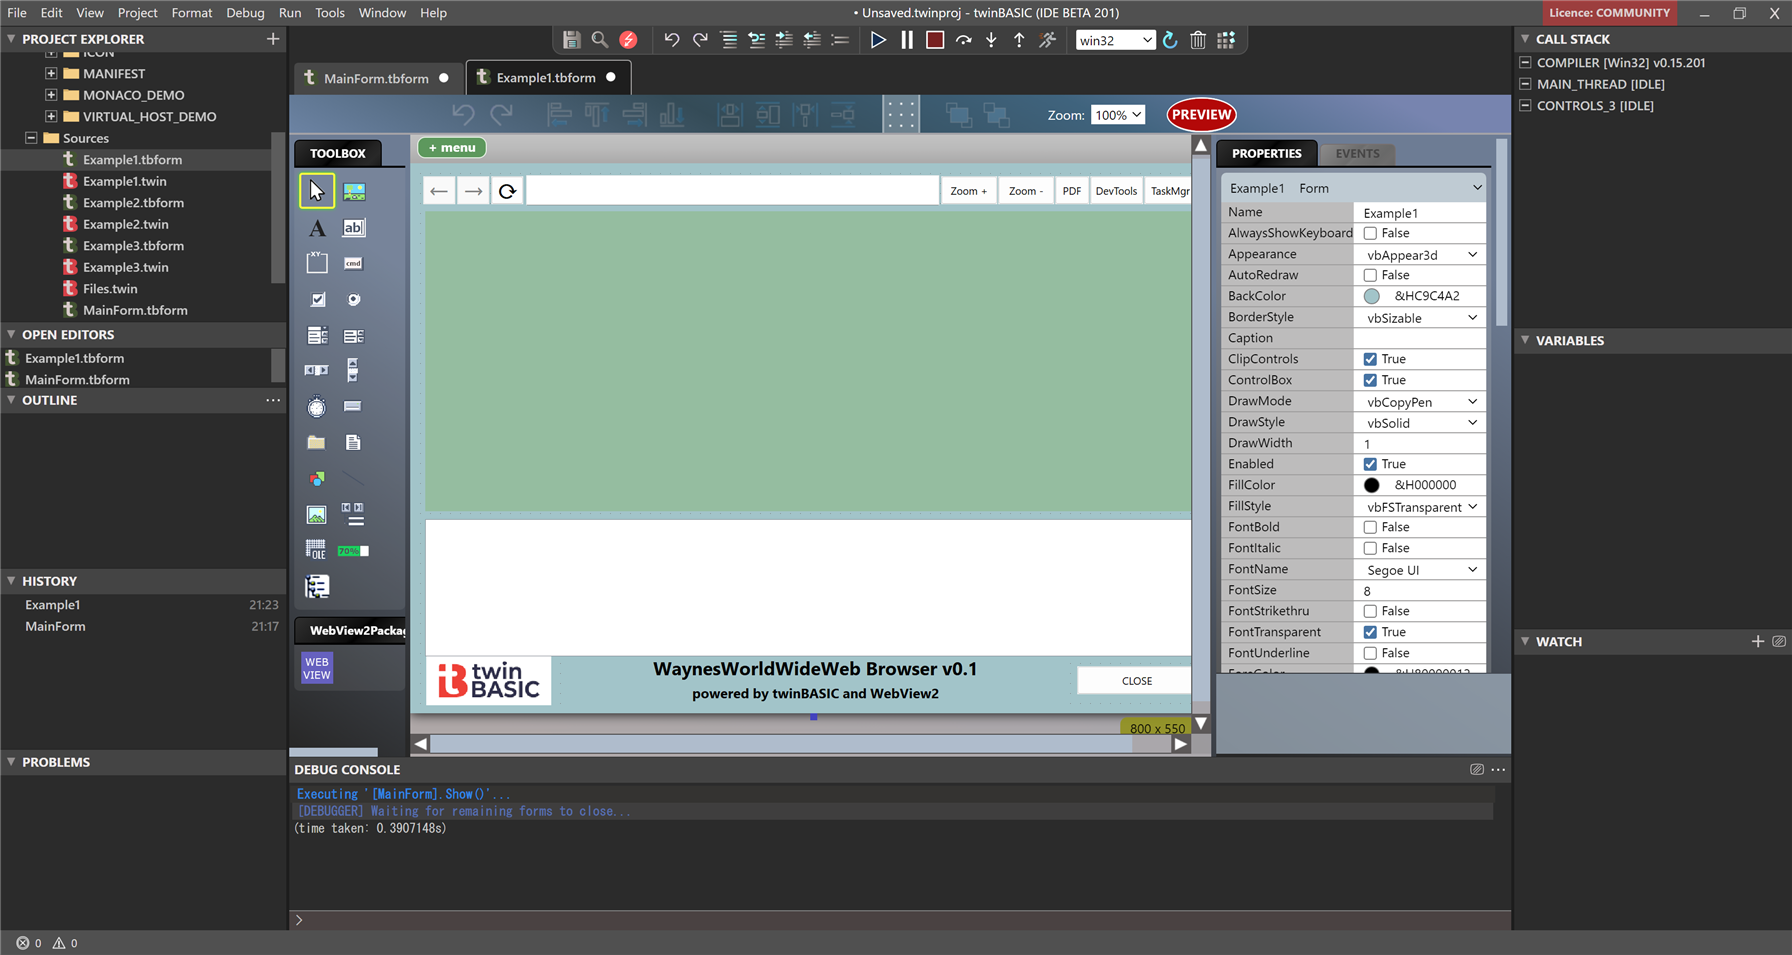This screenshot has width=1792, height=955.
Task: Select the TextBox control tool
Action: click(x=353, y=228)
